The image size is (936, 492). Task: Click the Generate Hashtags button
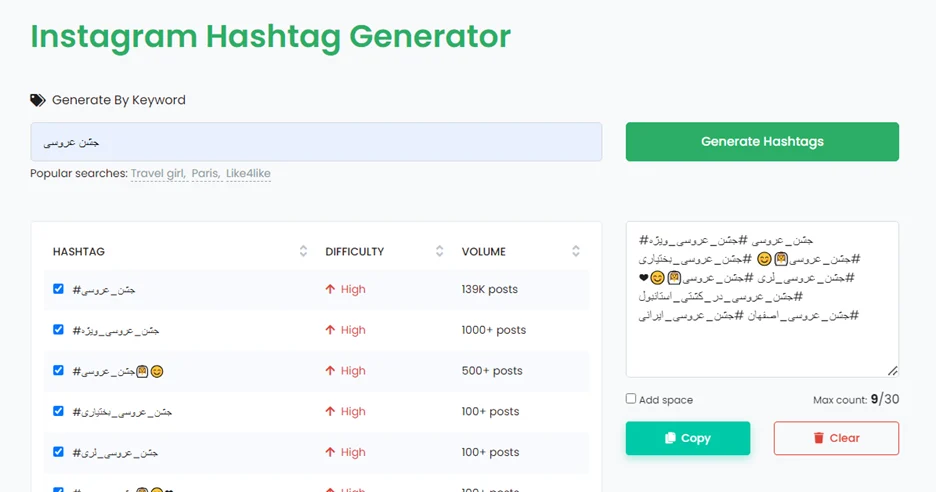(x=762, y=142)
